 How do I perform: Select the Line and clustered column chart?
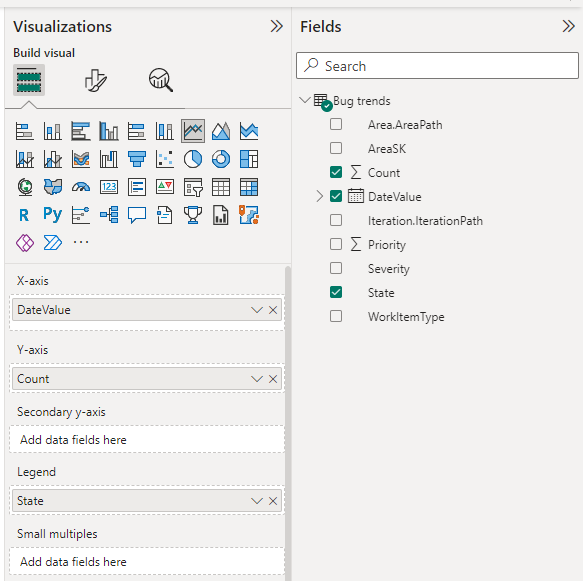click(53, 159)
